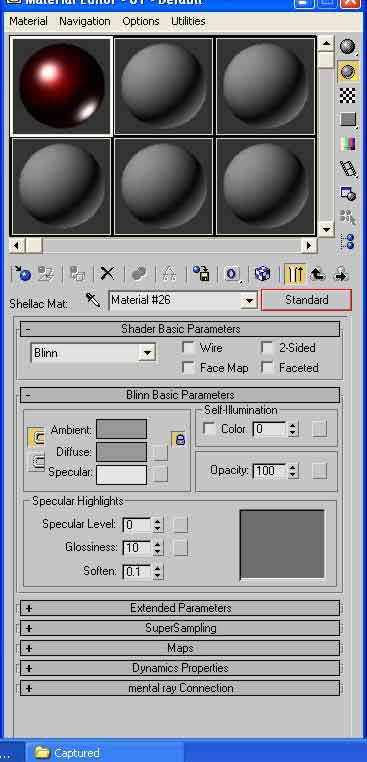Click the Specular color swatch
367x762 pixels.
point(122,475)
